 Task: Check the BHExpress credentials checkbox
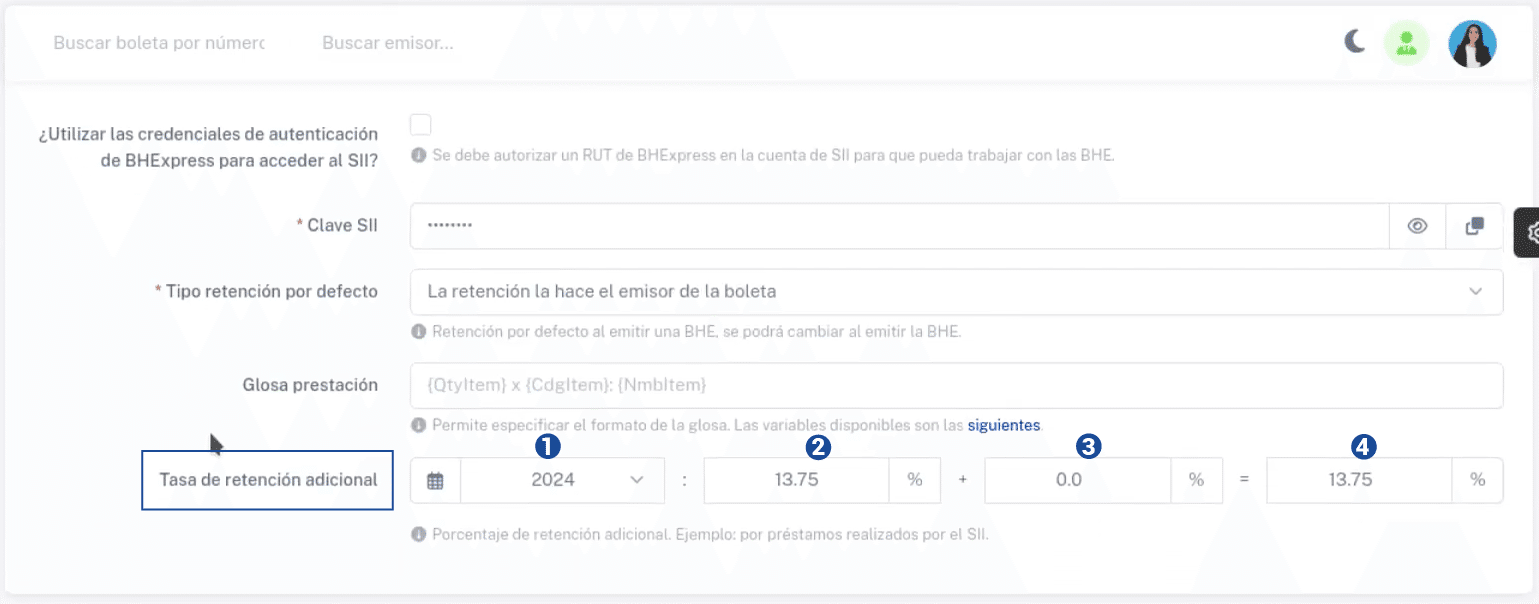(x=421, y=125)
